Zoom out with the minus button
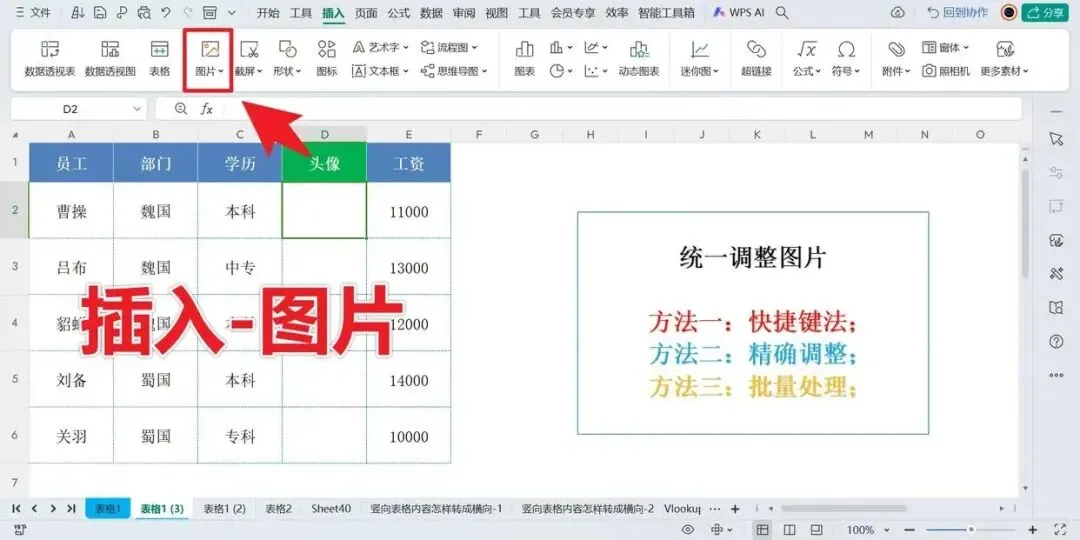1080x540 pixels. click(907, 530)
